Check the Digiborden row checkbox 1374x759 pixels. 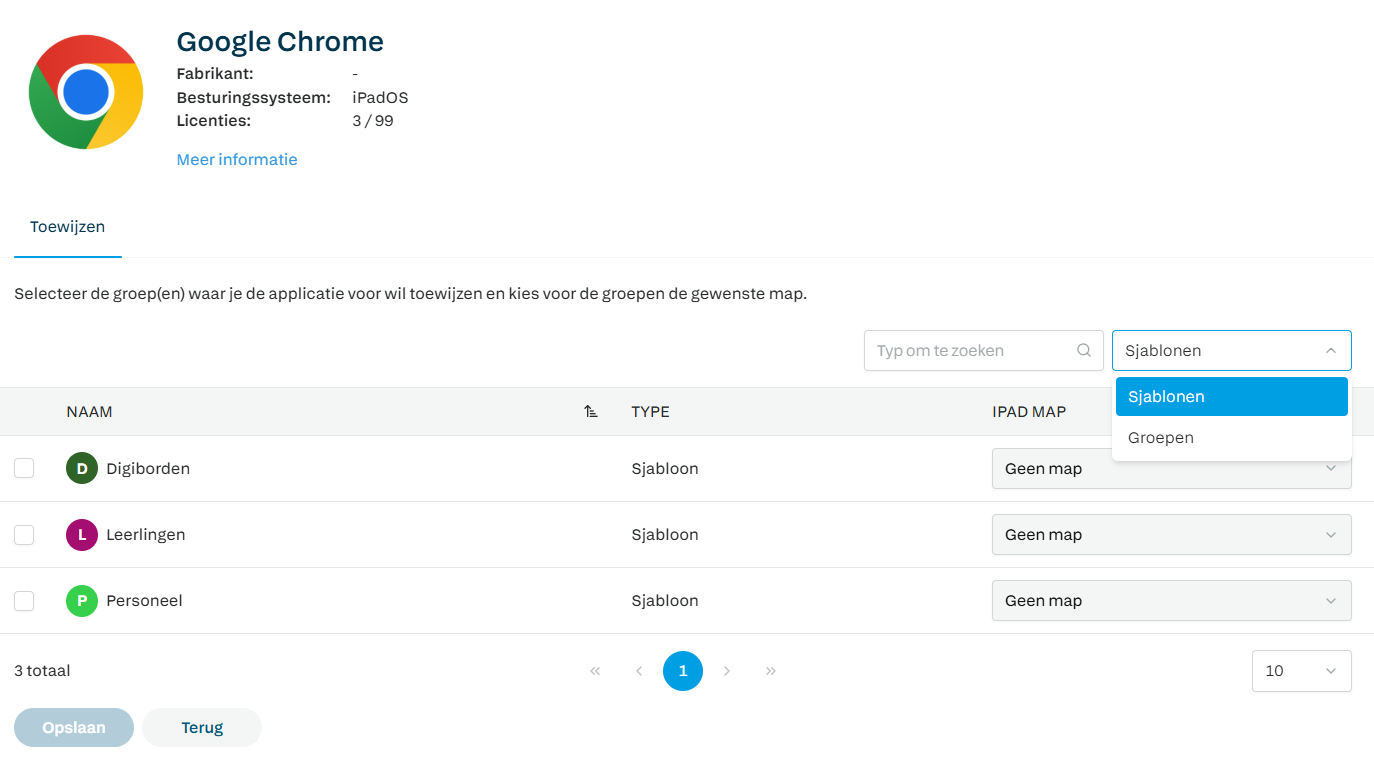click(x=24, y=468)
